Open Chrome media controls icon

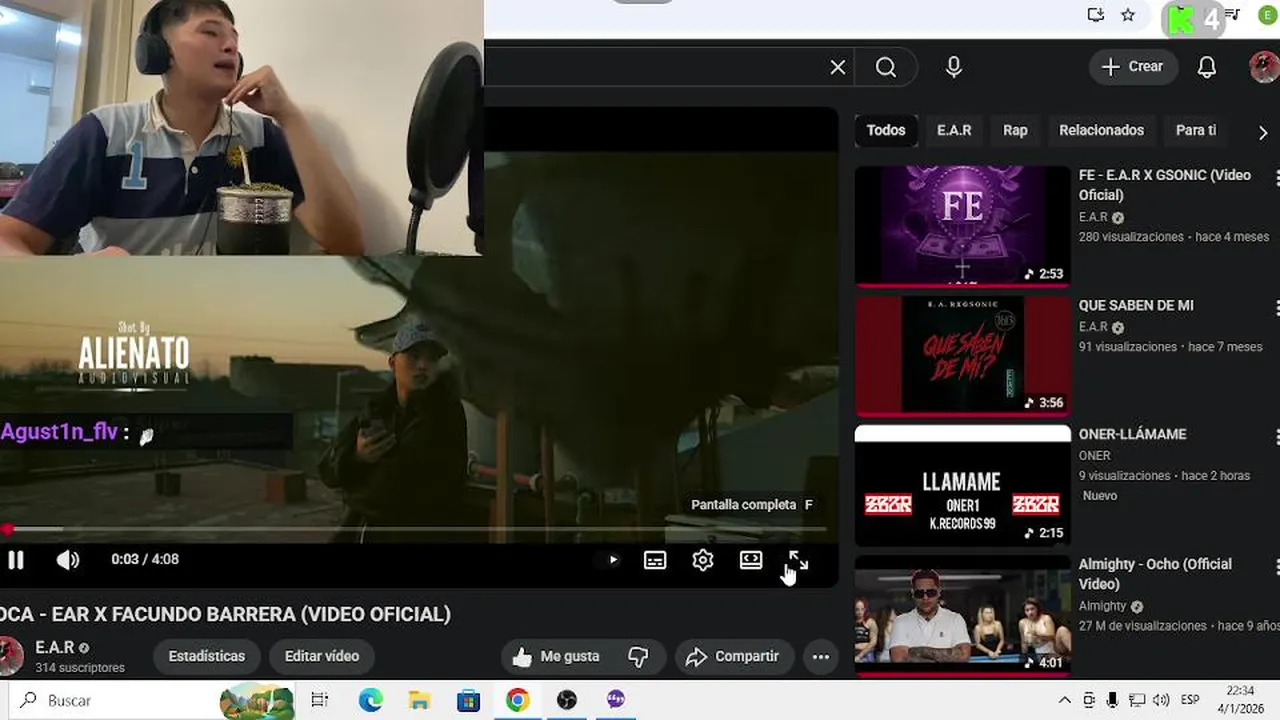pos(1233,15)
